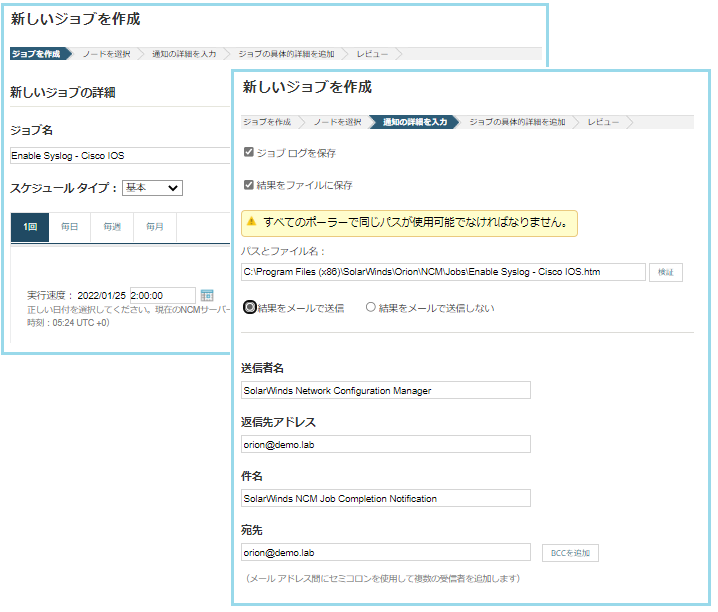Select the 毎日 schedule tab

click(x=70, y=227)
